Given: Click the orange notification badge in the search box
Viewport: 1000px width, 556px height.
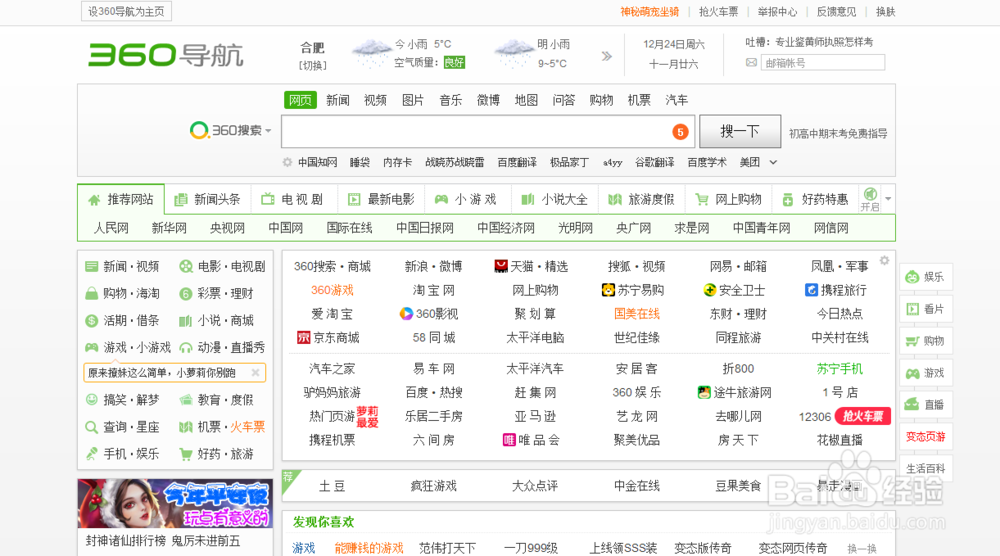Looking at the screenshot, I should pos(680,132).
